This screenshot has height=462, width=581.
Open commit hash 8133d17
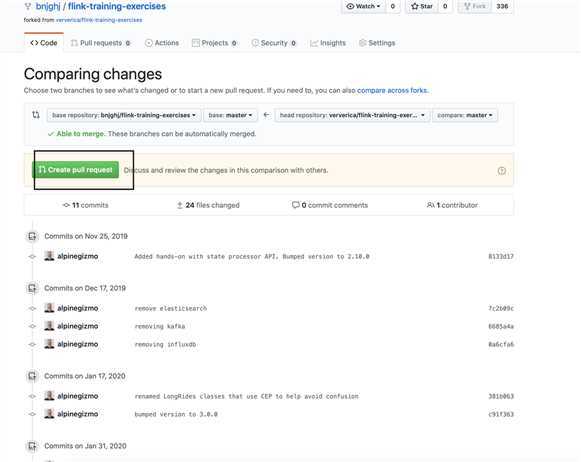501,256
